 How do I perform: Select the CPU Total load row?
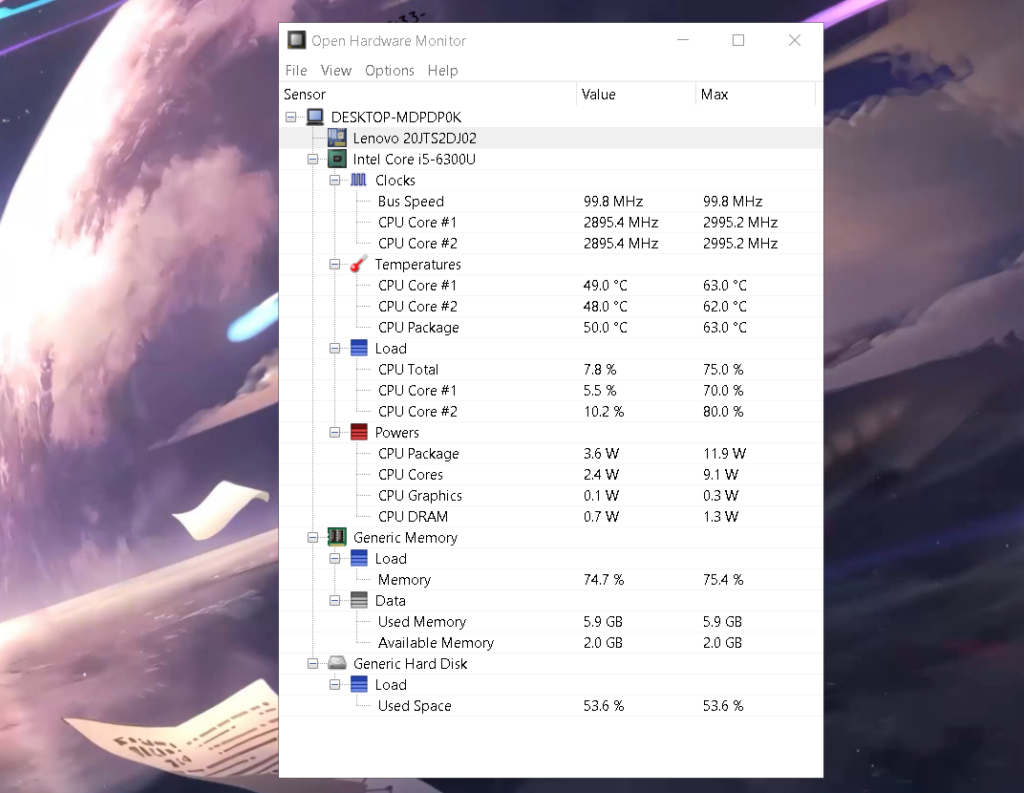point(551,370)
